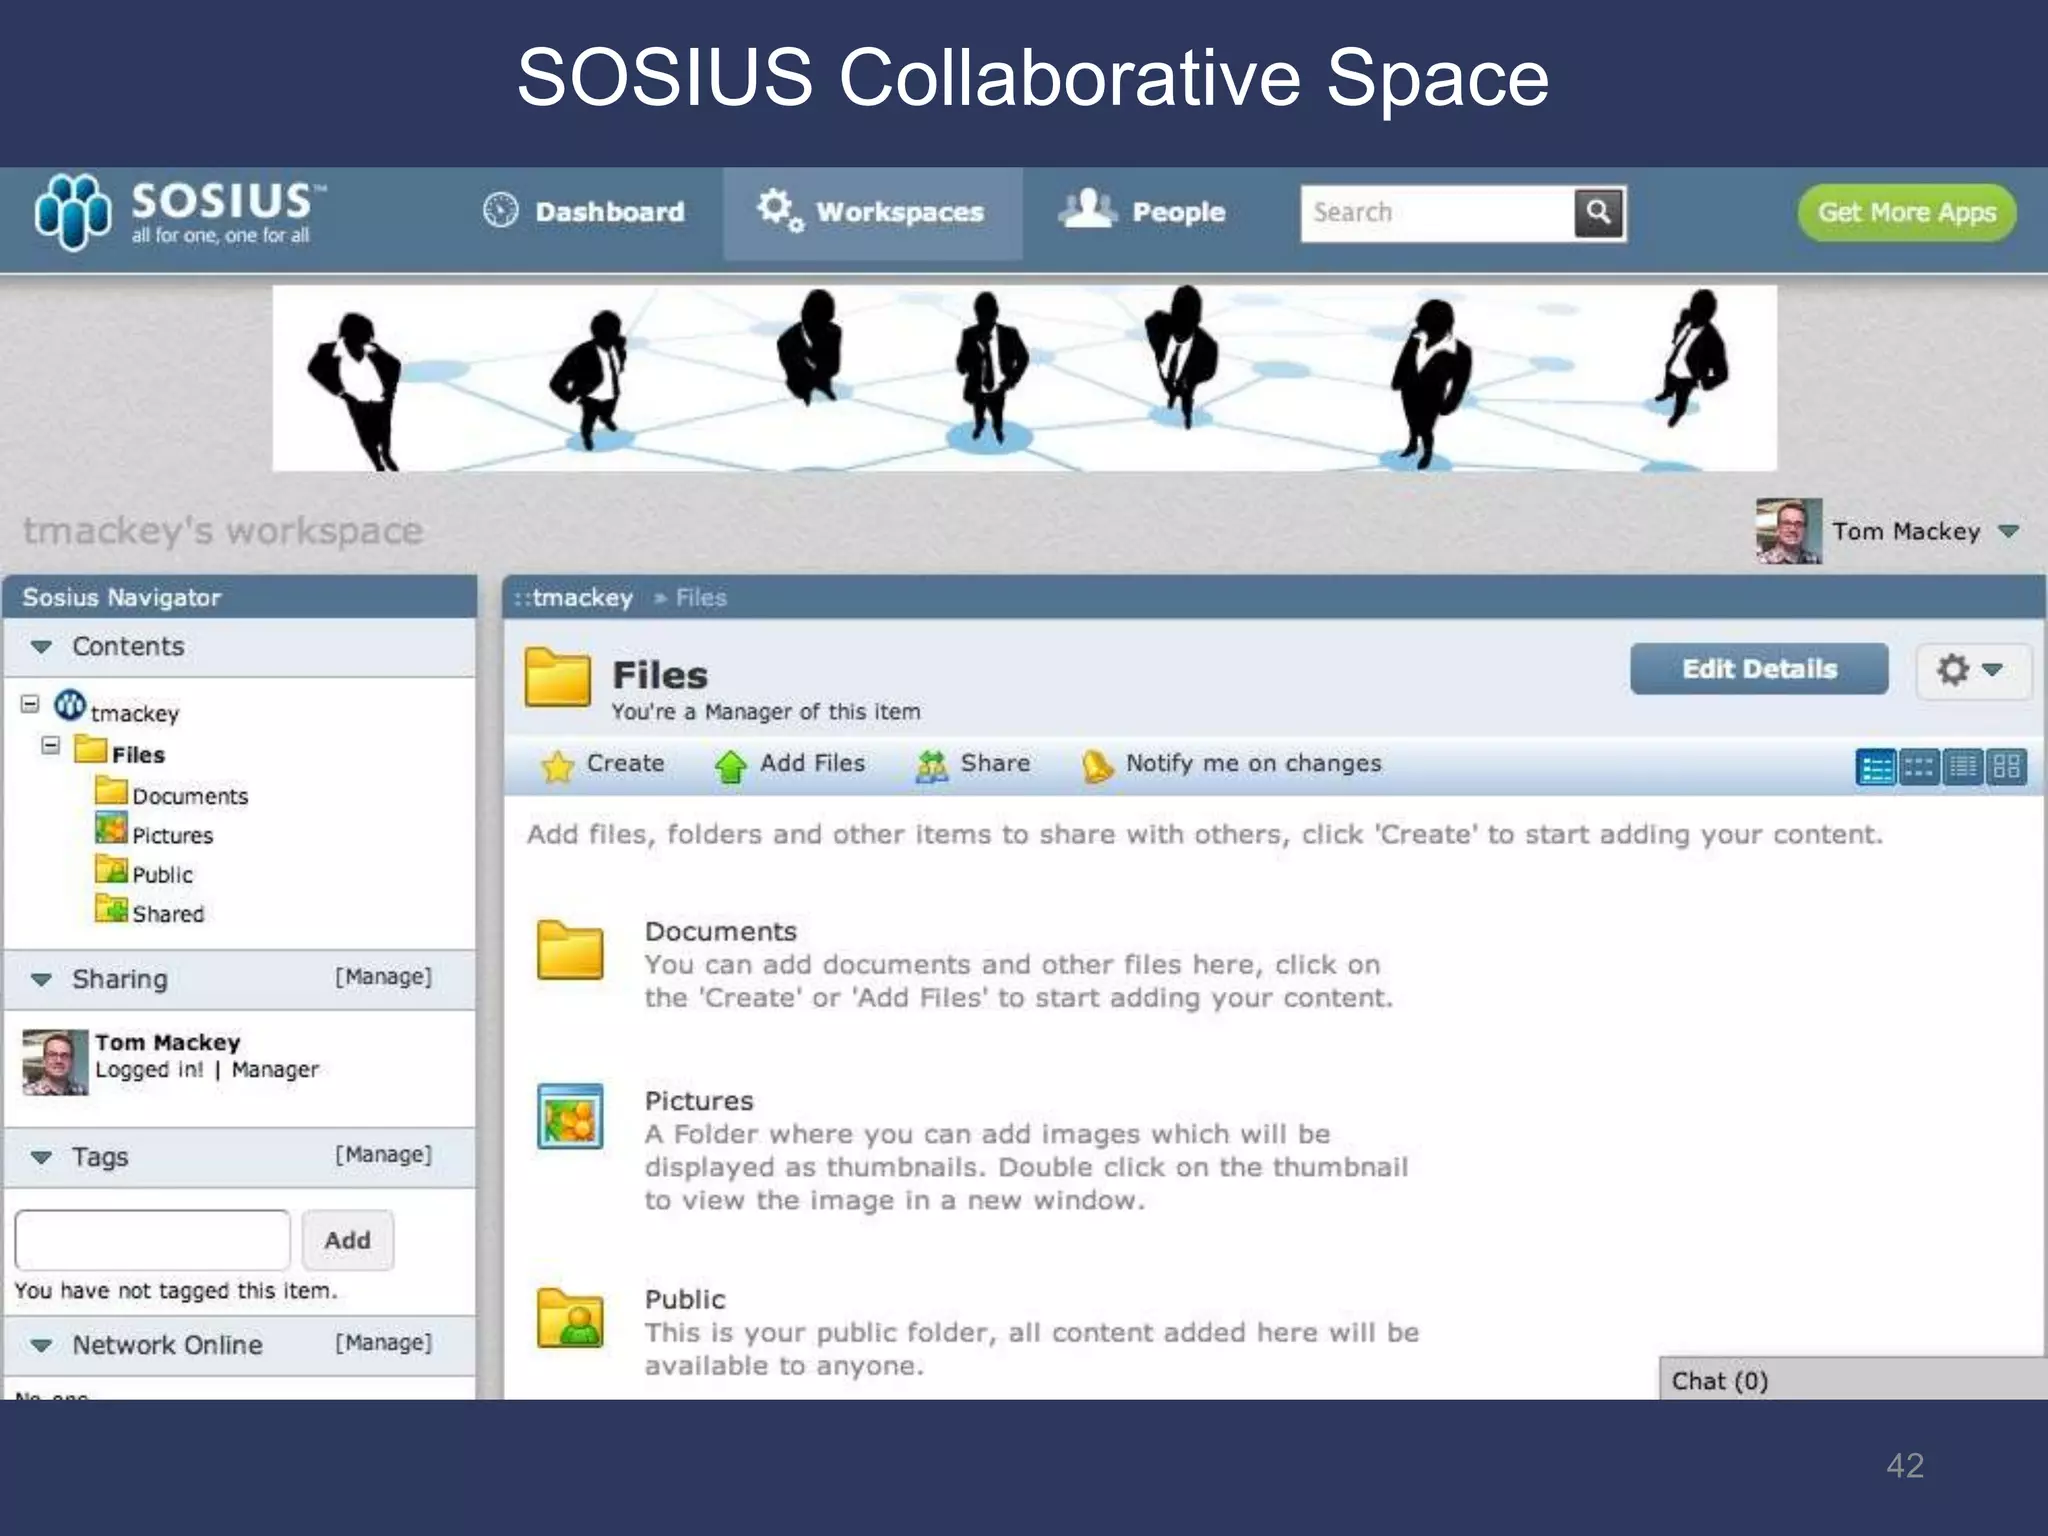Open the Chat (0) bar
Image resolution: width=2048 pixels, height=1536 pixels.
coord(1853,1379)
